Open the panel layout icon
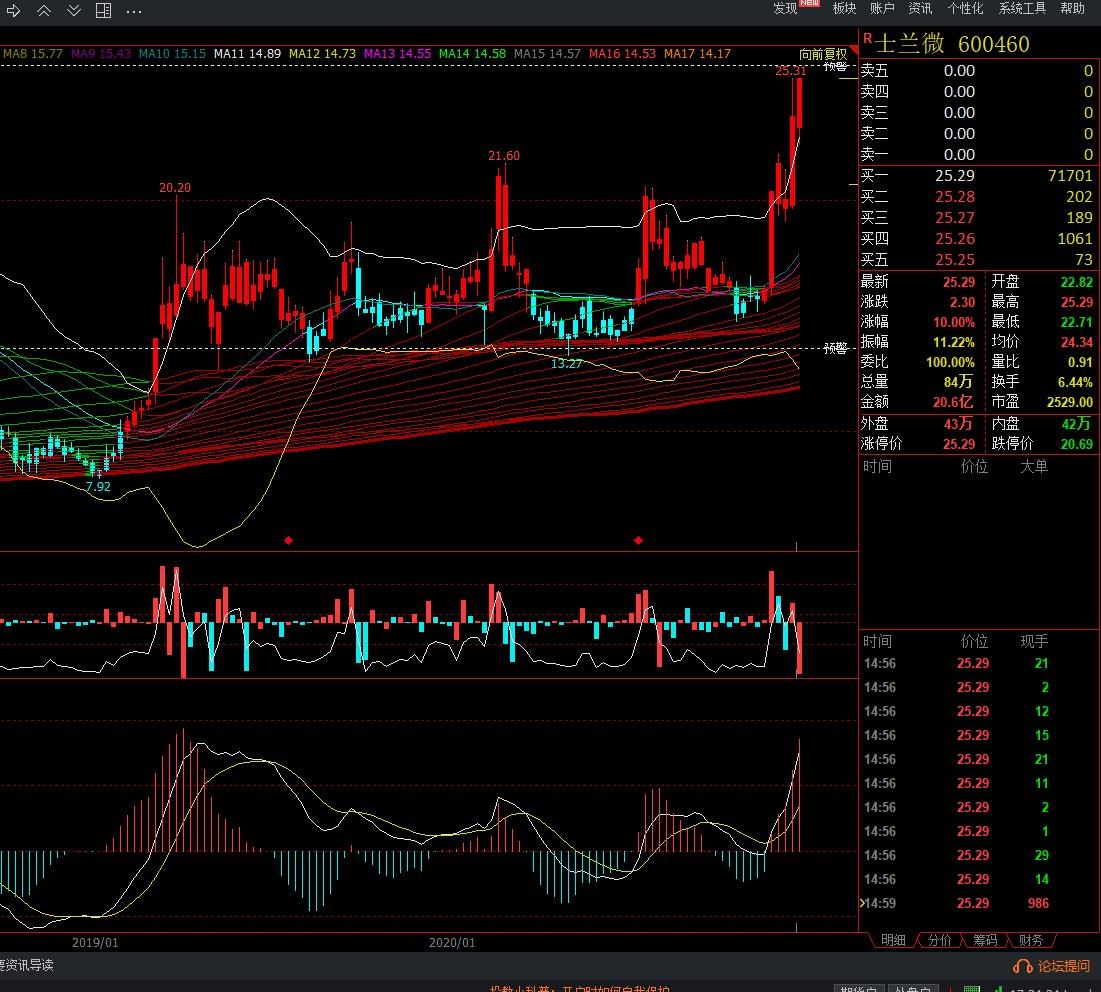 pyautogui.click(x=103, y=11)
